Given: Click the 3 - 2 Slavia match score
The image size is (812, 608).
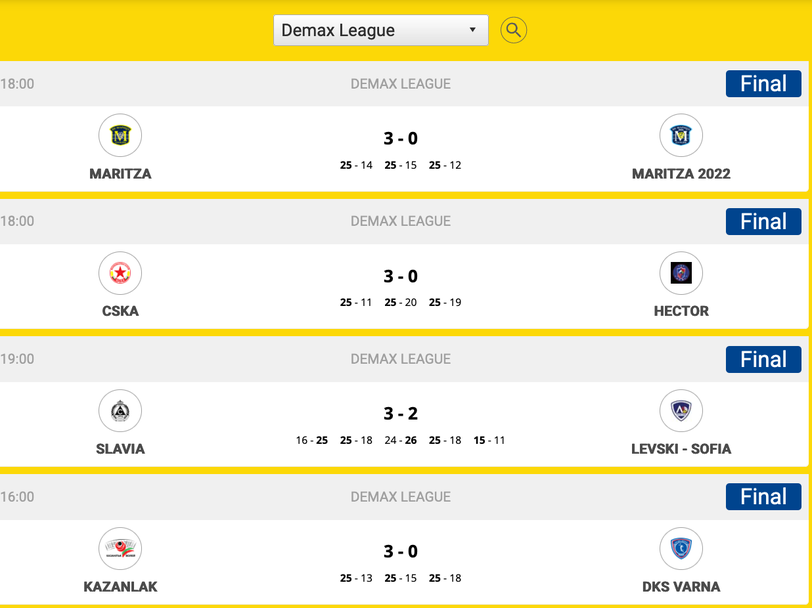Looking at the screenshot, I should [x=400, y=414].
